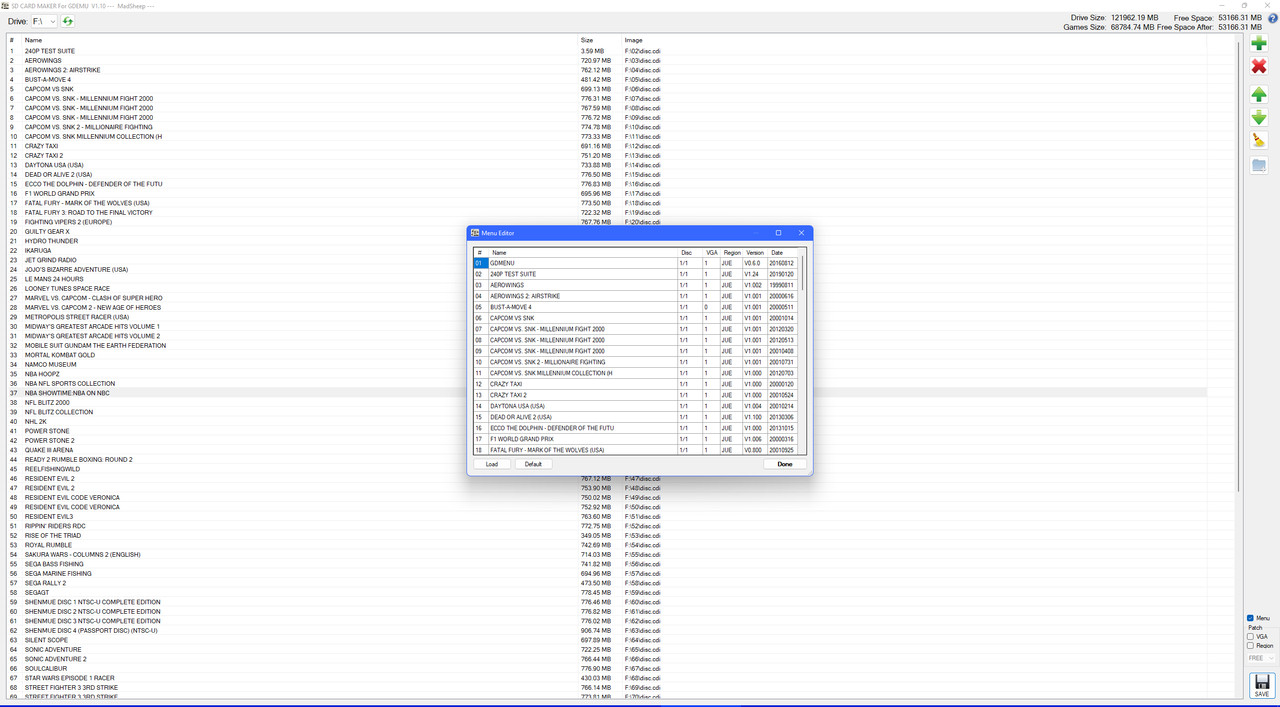Select 240P TEST SUITE in main list

[50, 51]
